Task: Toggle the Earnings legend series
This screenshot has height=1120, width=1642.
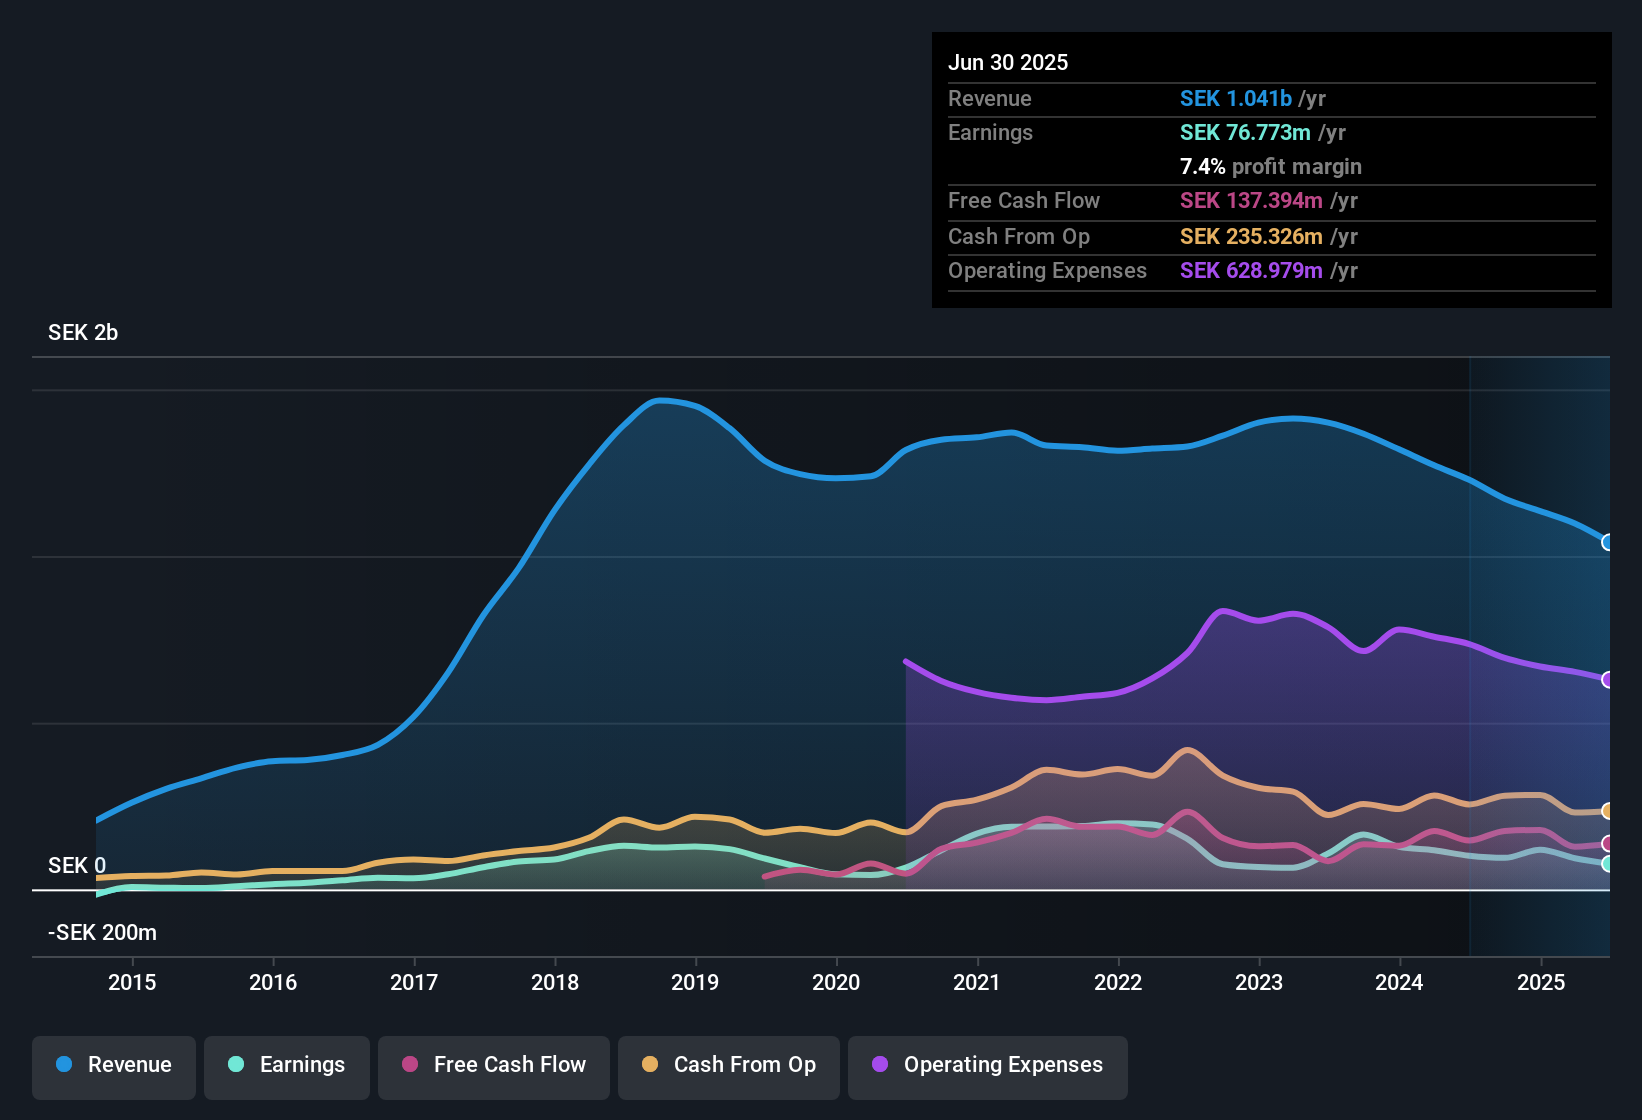Action: click(x=287, y=1065)
